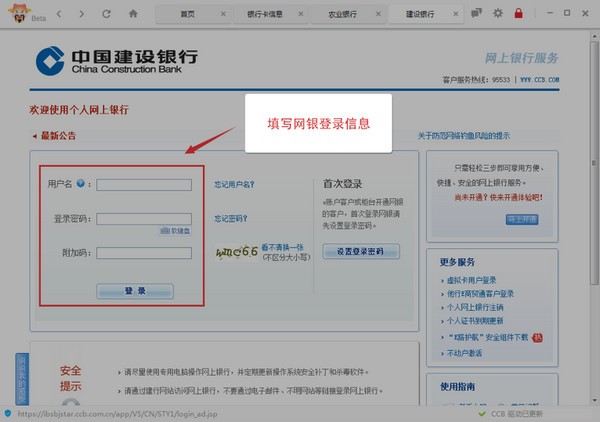
Task: Open the www.ccb.com link
Action: [x=540, y=80]
